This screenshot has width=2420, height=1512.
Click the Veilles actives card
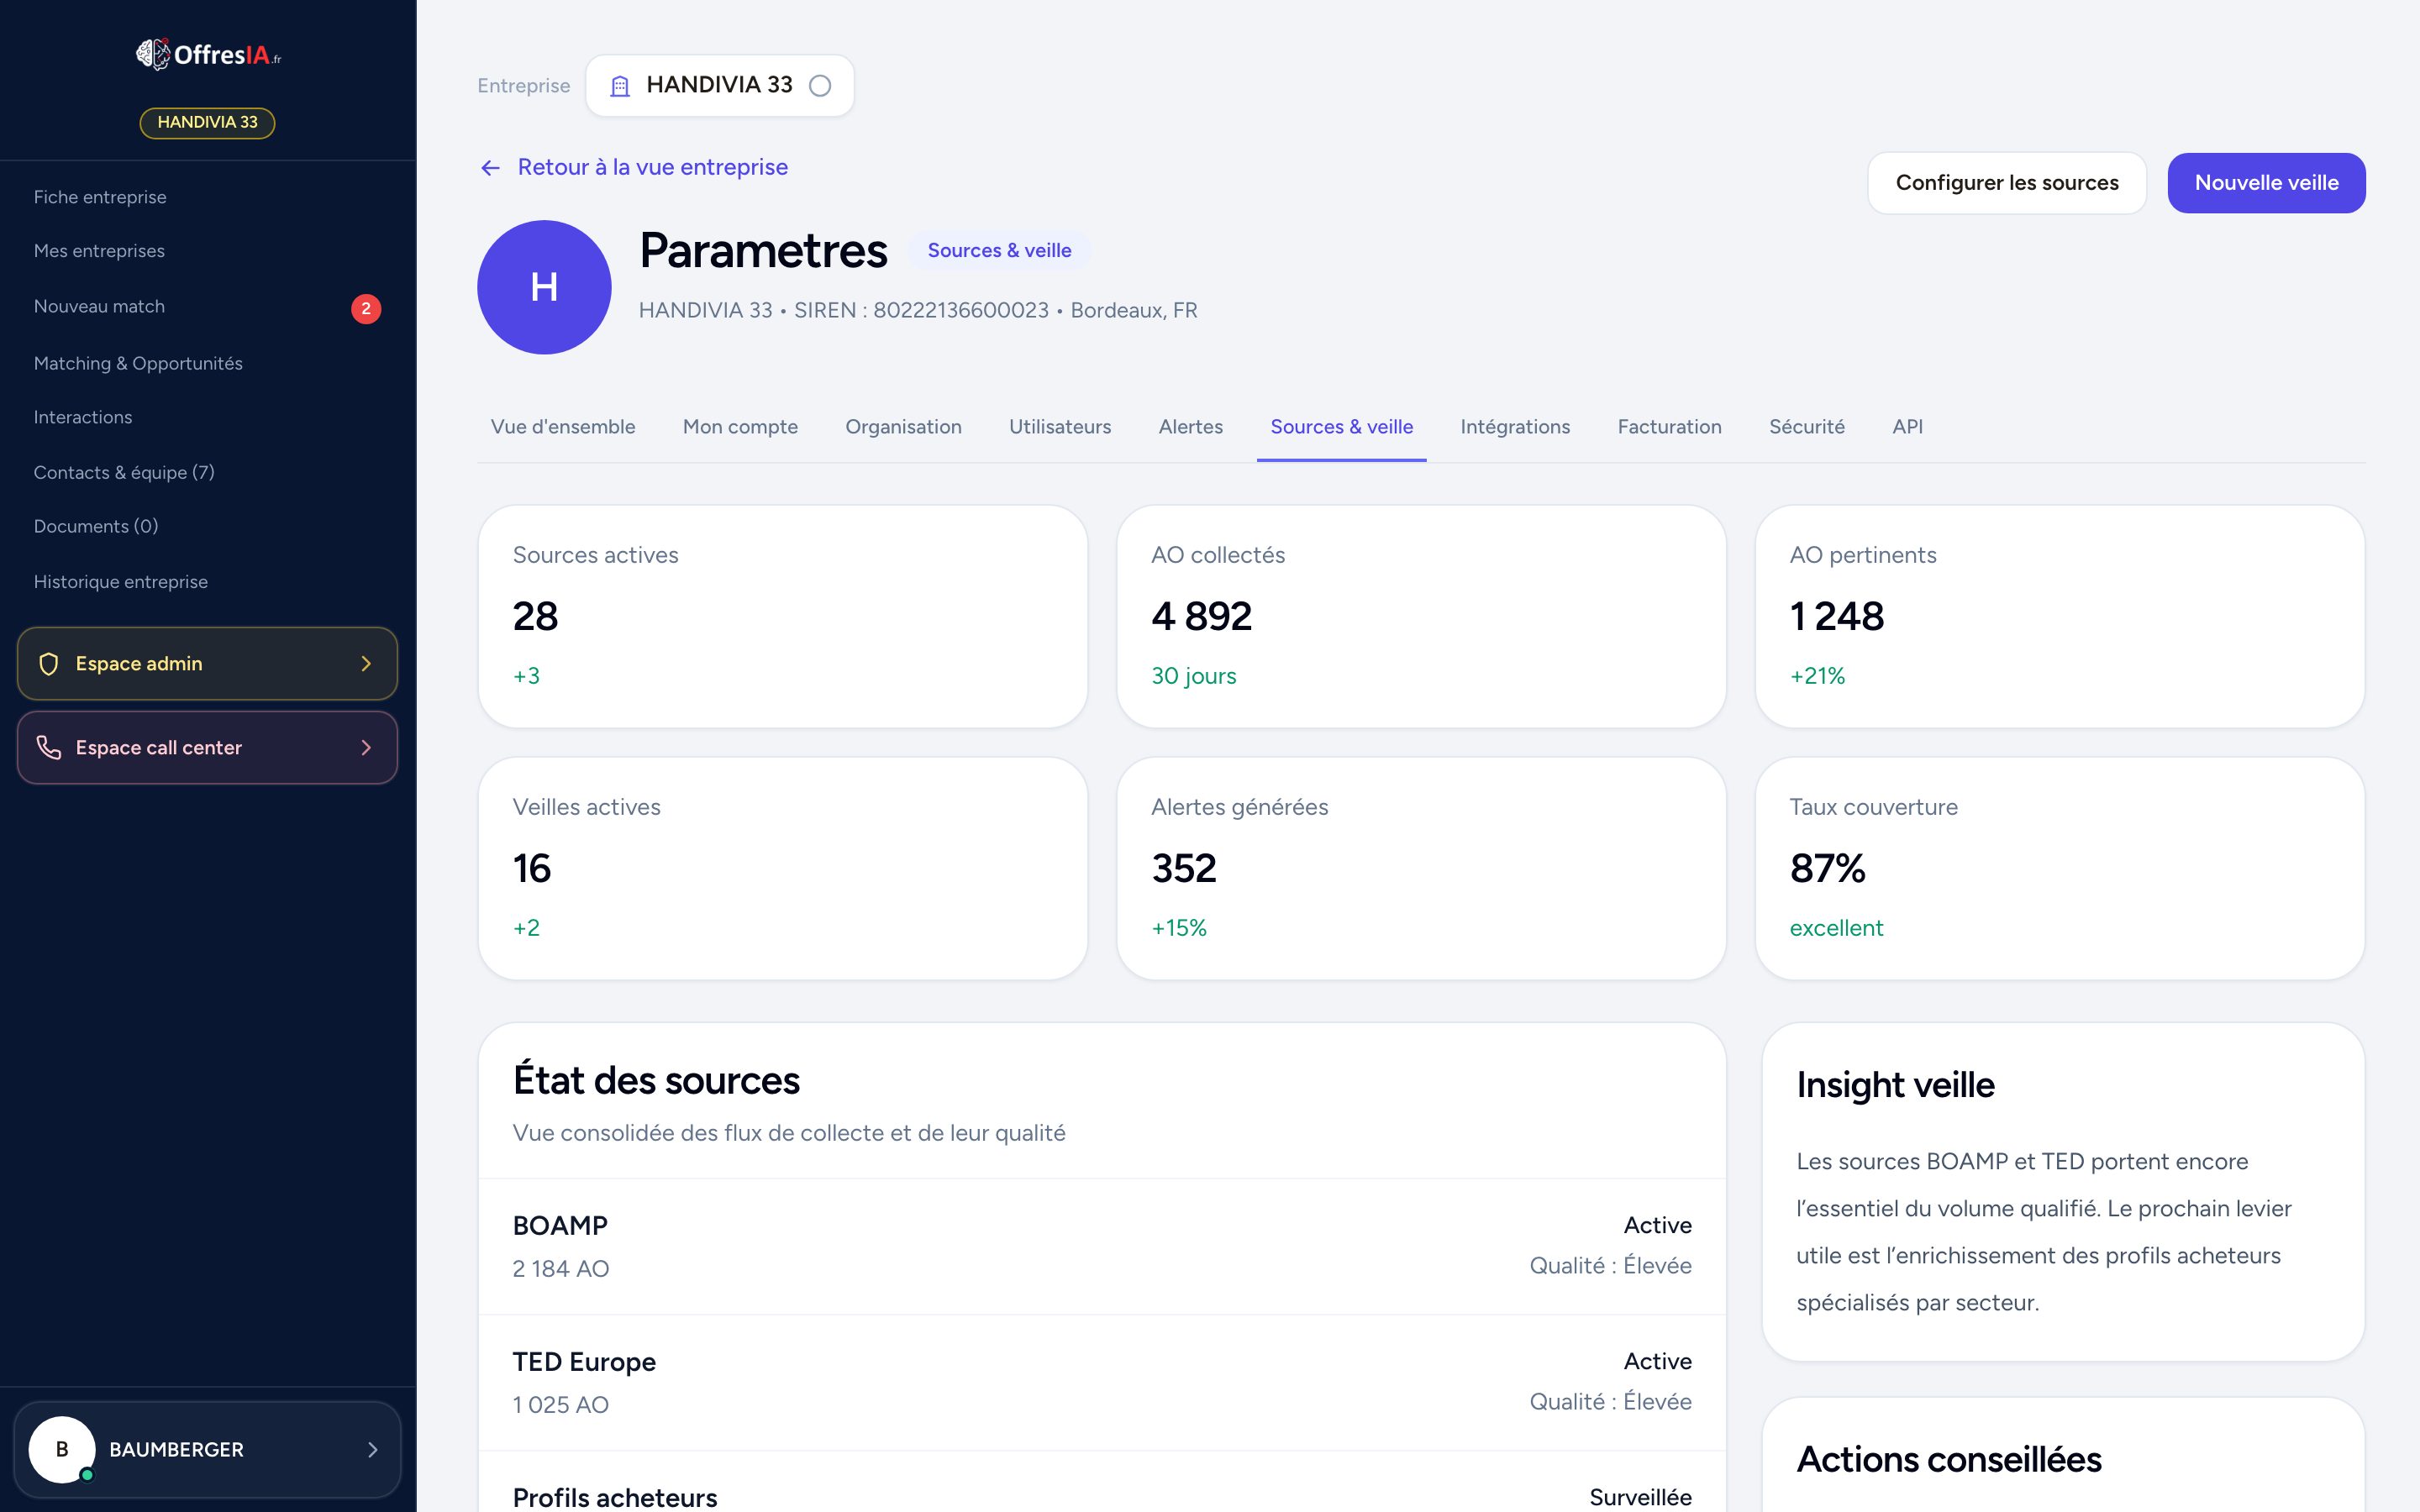[x=783, y=869]
